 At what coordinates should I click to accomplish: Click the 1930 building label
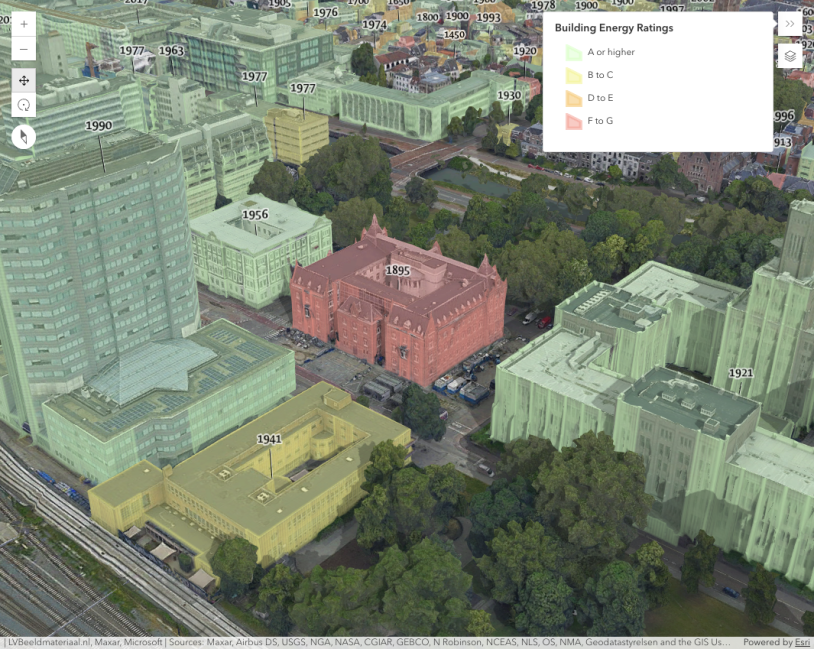click(509, 96)
